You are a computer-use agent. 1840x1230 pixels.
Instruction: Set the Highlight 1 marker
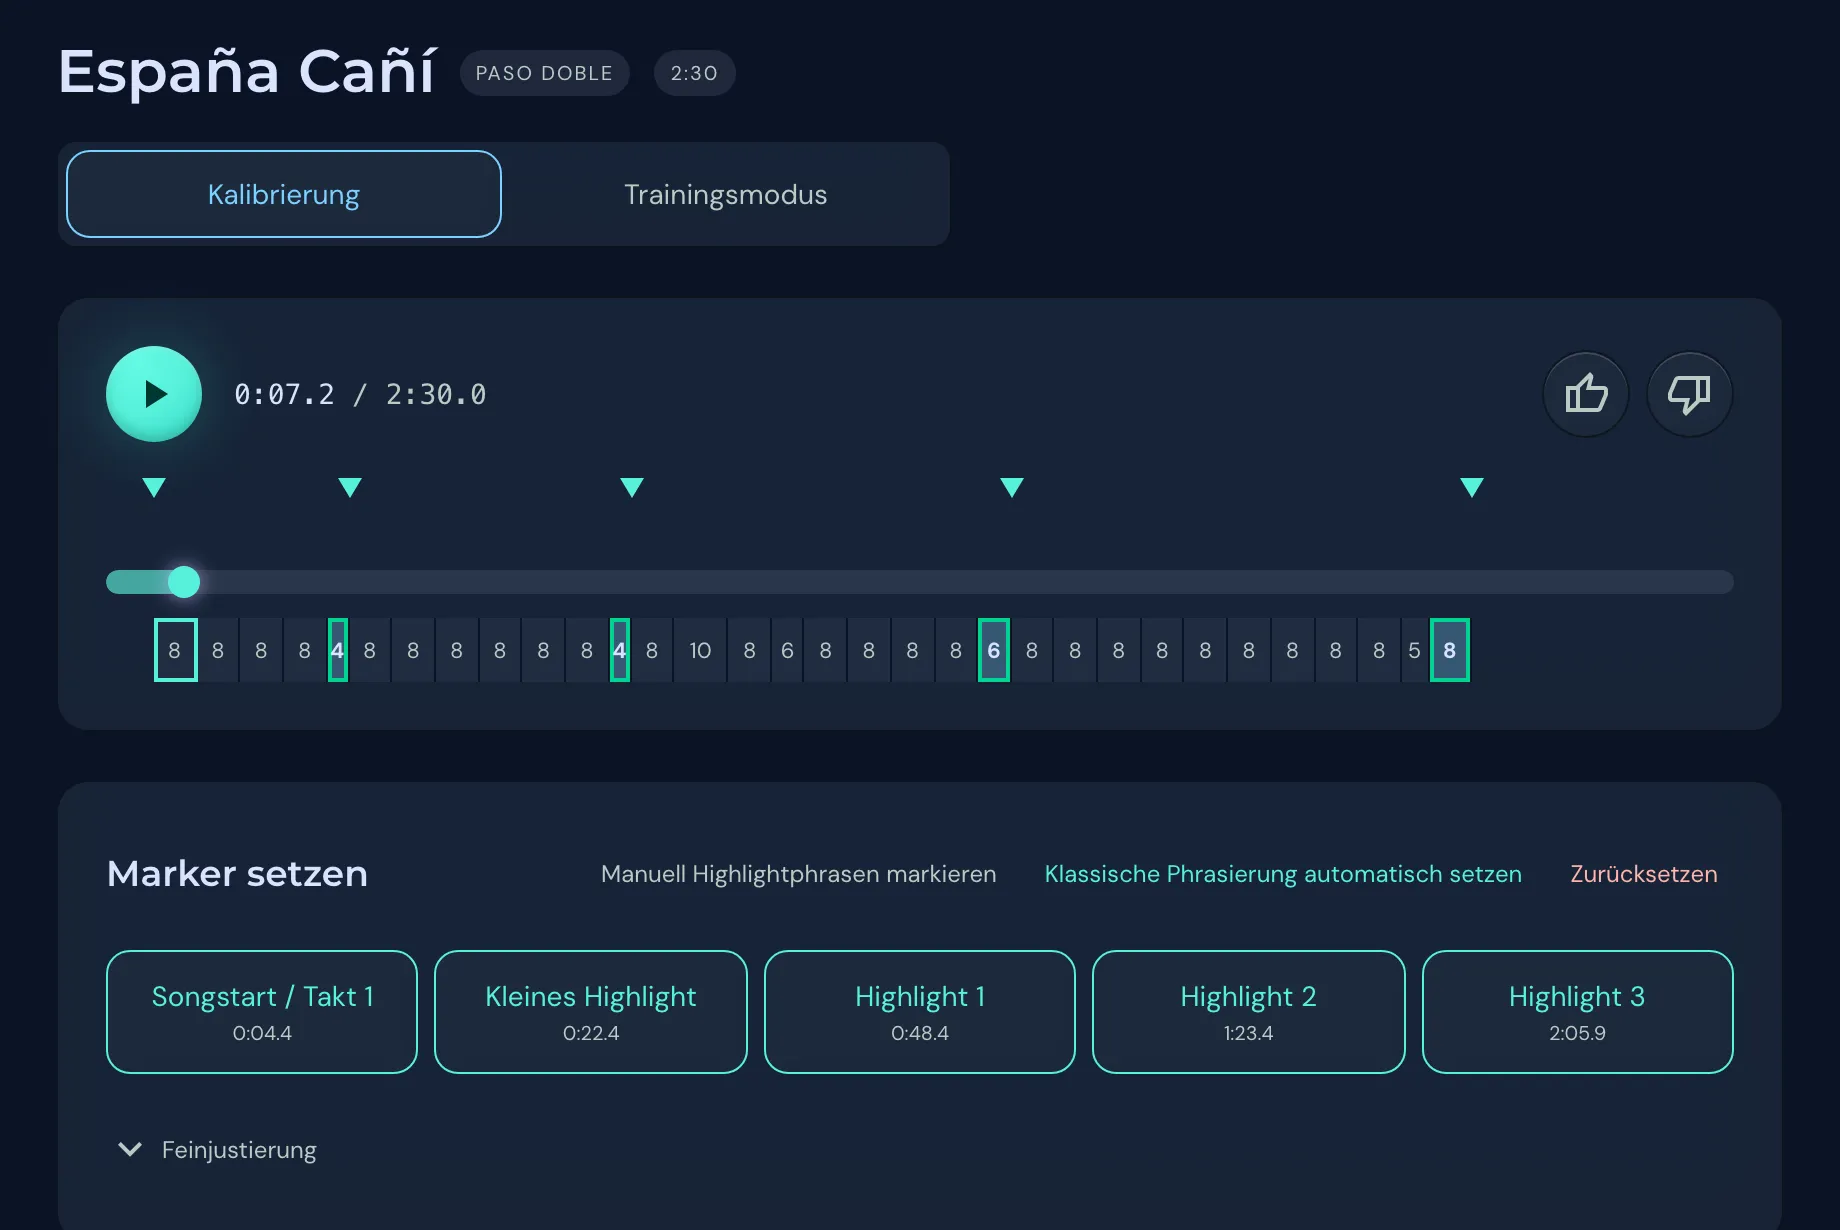[x=920, y=1012]
